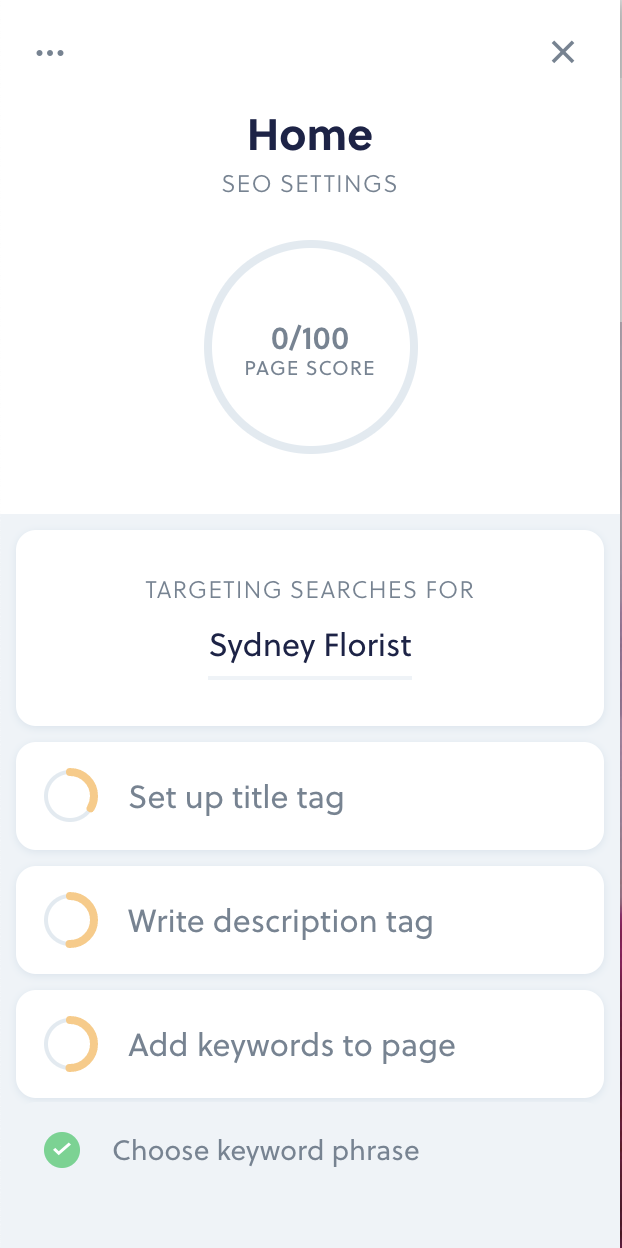The image size is (622, 1248).
Task: Select the 0/100 score value
Action: click(310, 339)
